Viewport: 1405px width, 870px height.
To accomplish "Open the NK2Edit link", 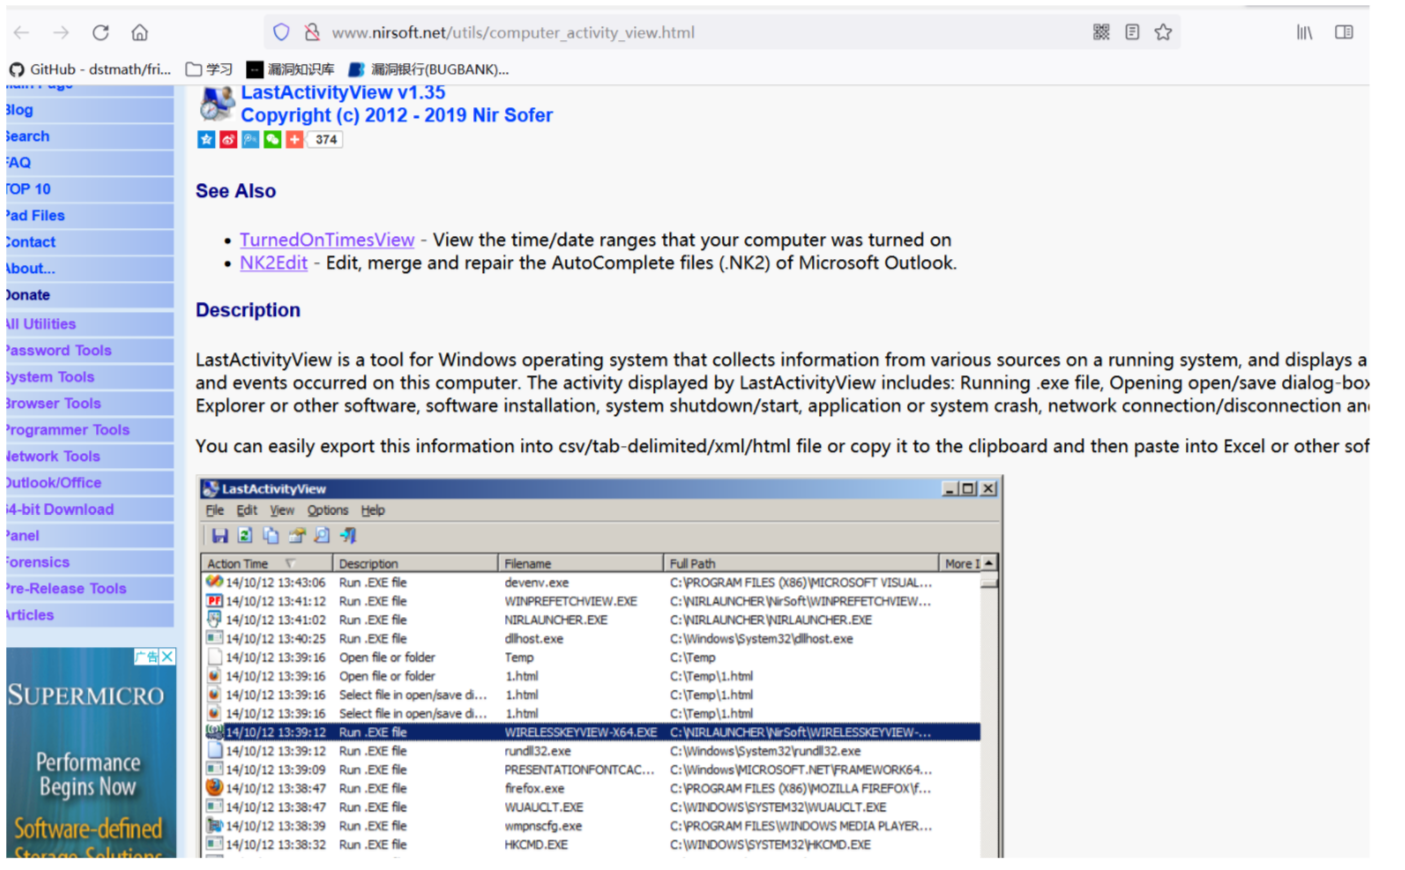I will point(273,263).
